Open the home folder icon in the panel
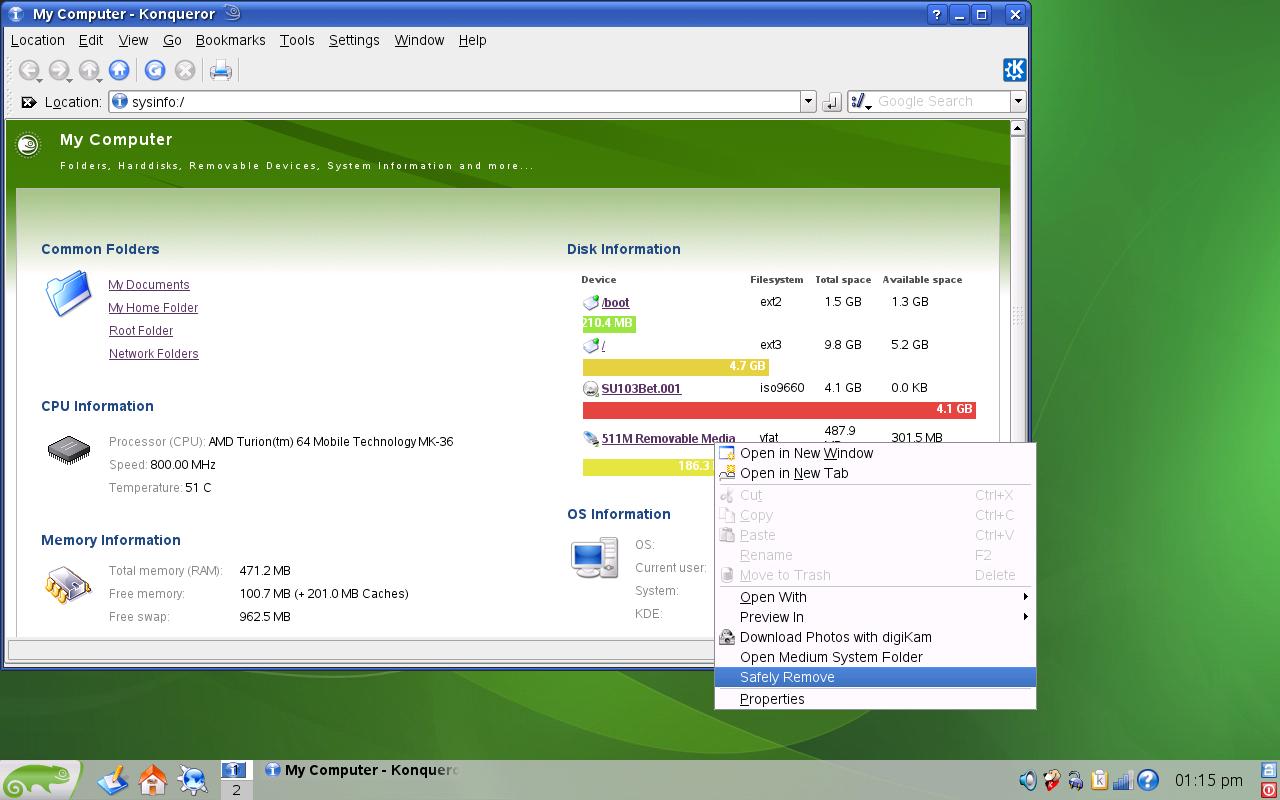The image size is (1280, 800). pos(153,779)
